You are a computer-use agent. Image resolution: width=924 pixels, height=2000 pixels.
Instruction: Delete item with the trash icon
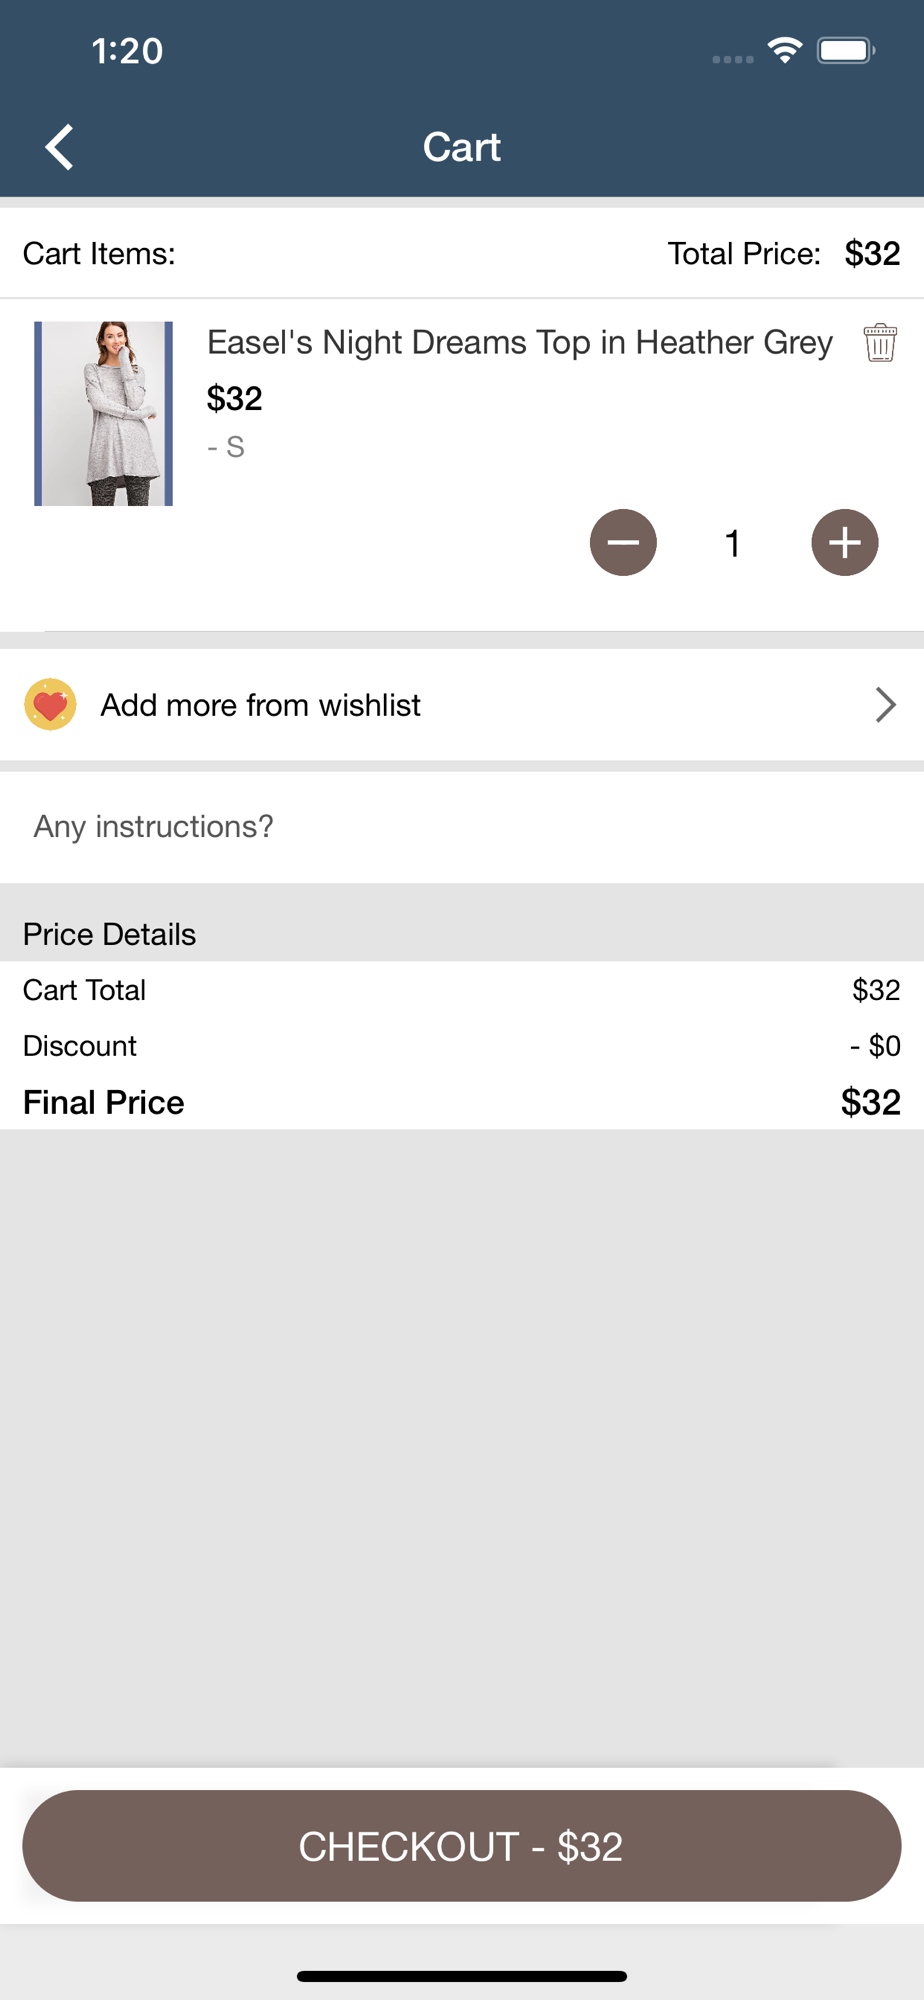880,343
